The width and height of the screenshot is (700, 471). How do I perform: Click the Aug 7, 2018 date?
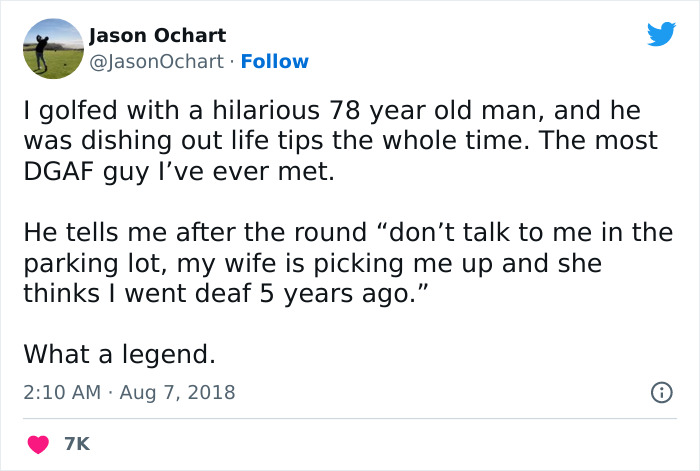click(180, 393)
